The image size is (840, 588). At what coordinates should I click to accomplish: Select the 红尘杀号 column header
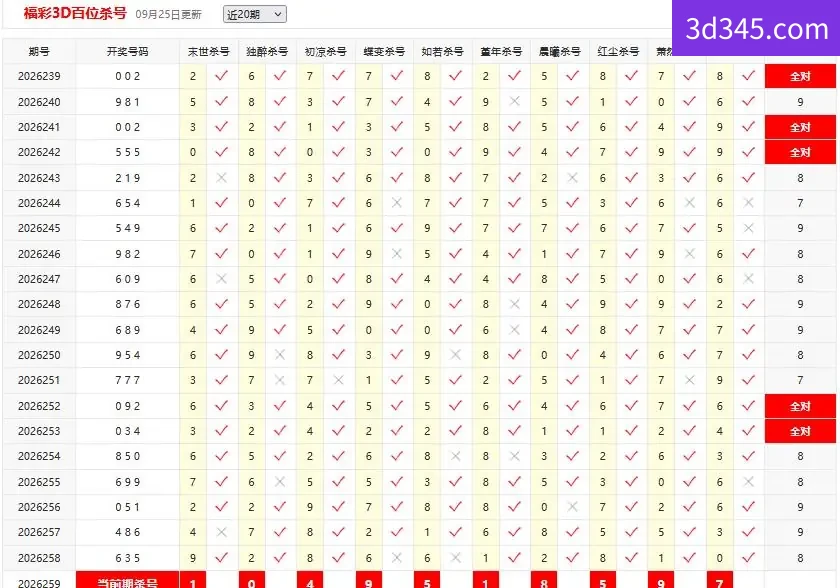pyautogui.click(x=618, y=51)
